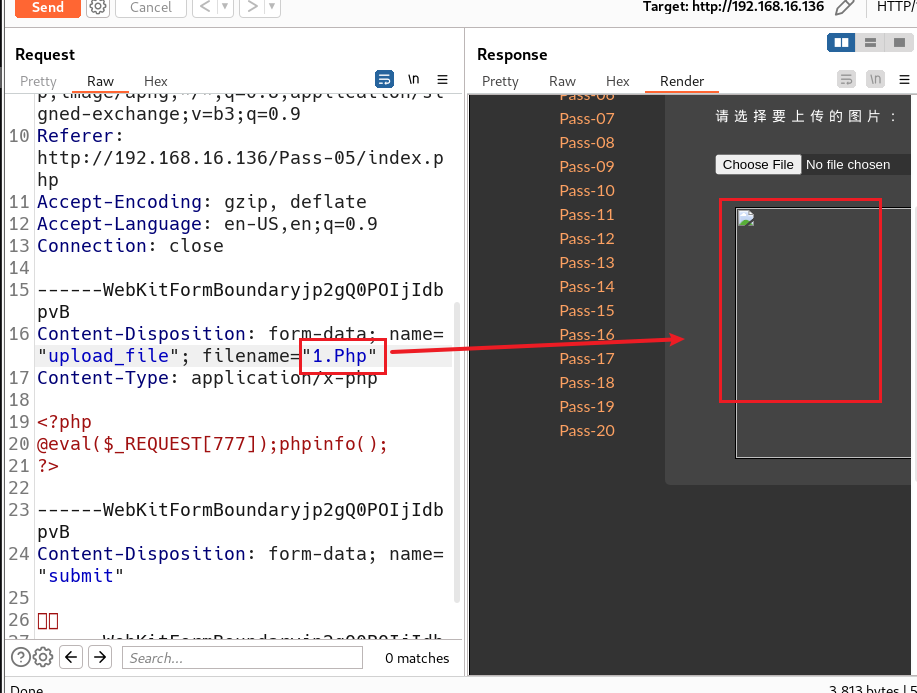Select the Request Hex tab
This screenshot has width=917, height=693.
click(x=156, y=81)
